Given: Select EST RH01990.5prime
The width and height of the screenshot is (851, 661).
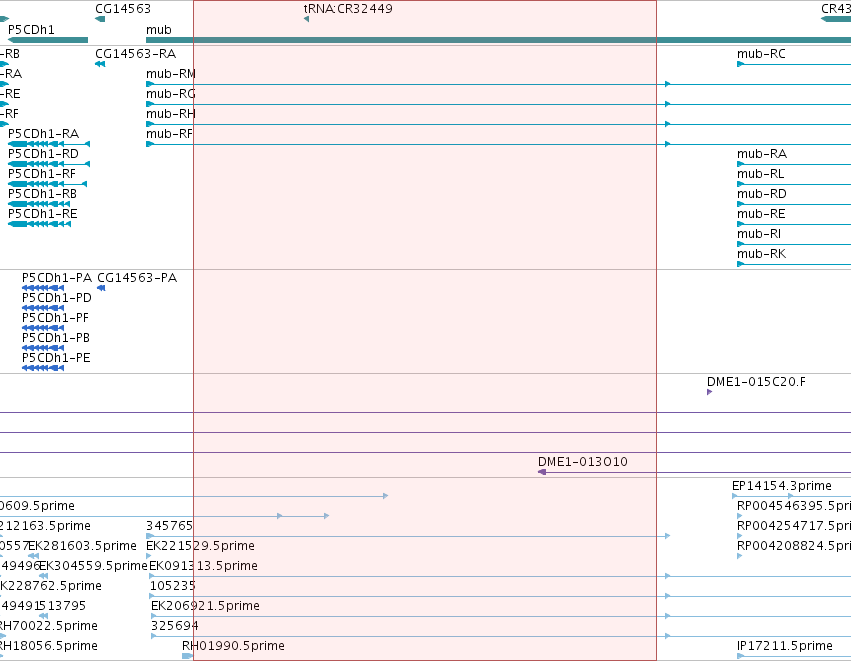Looking at the screenshot, I should click(233, 646).
